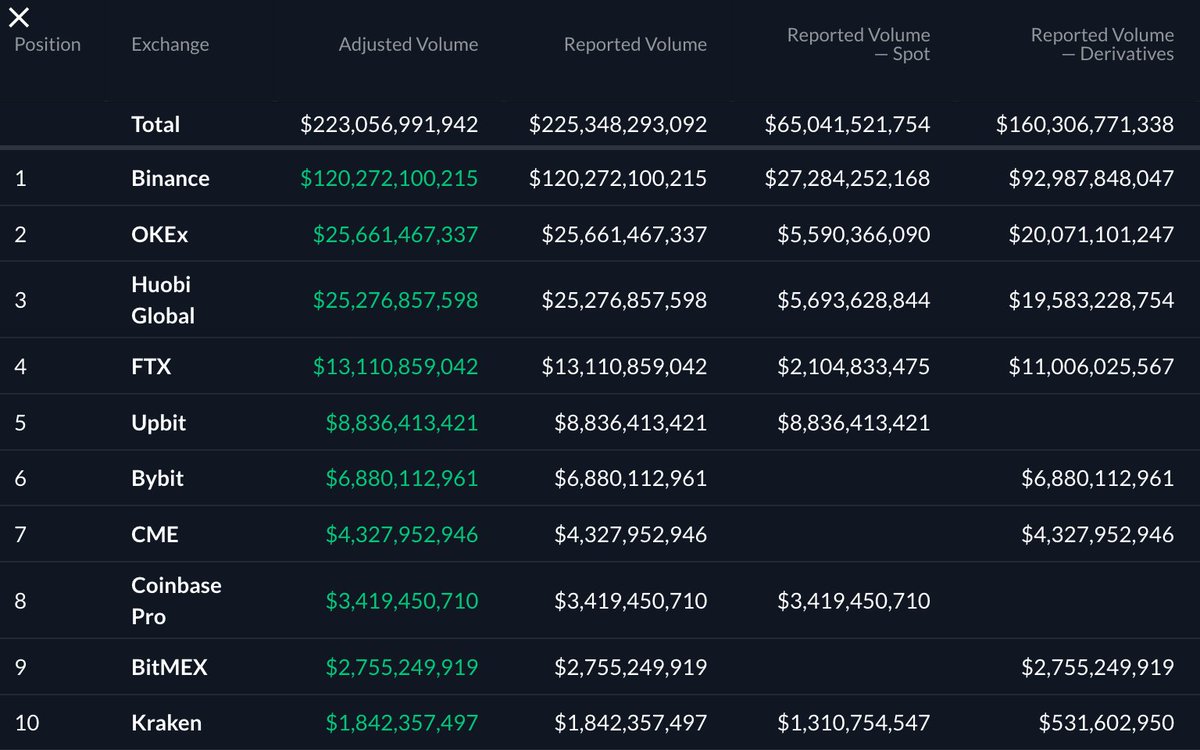The height and width of the screenshot is (750, 1200).
Task: Select position number 10 for Kraken
Action: (26, 723)
